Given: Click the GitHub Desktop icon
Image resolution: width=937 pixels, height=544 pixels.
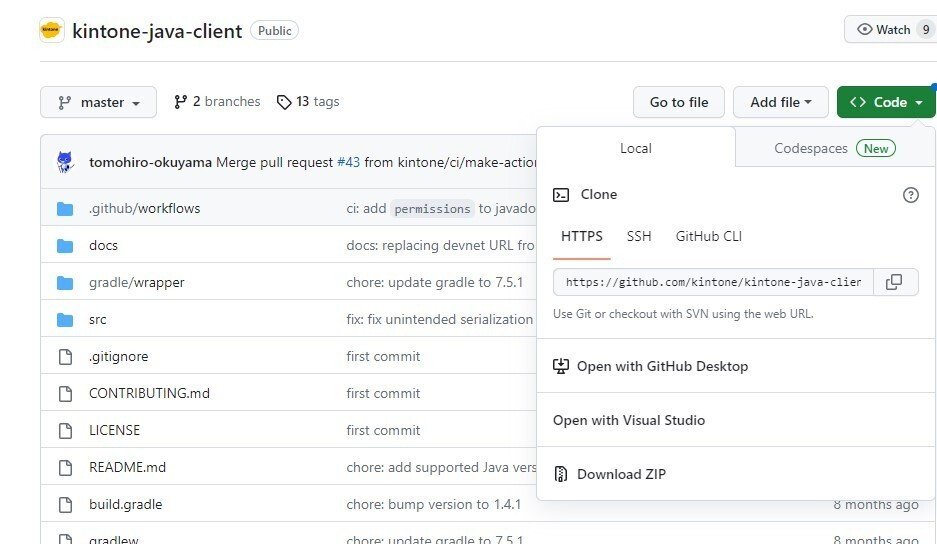Looking at the screenshot, I should point(561,366).
